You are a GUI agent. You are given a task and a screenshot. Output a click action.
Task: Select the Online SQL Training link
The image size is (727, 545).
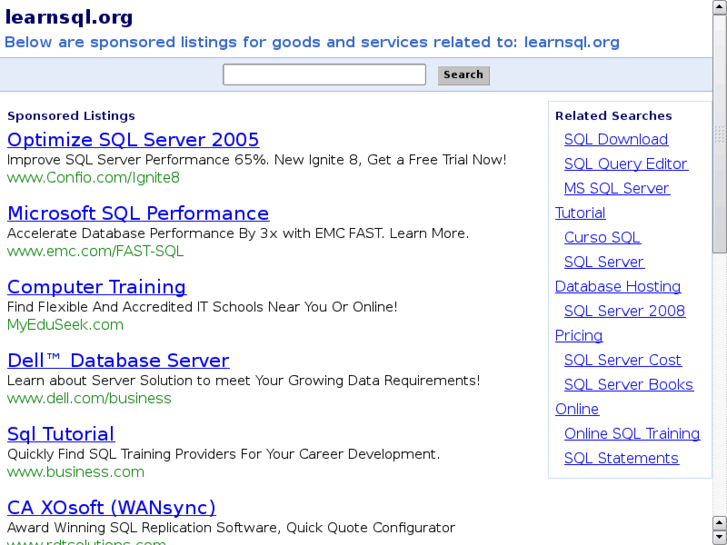click(632, 434)
